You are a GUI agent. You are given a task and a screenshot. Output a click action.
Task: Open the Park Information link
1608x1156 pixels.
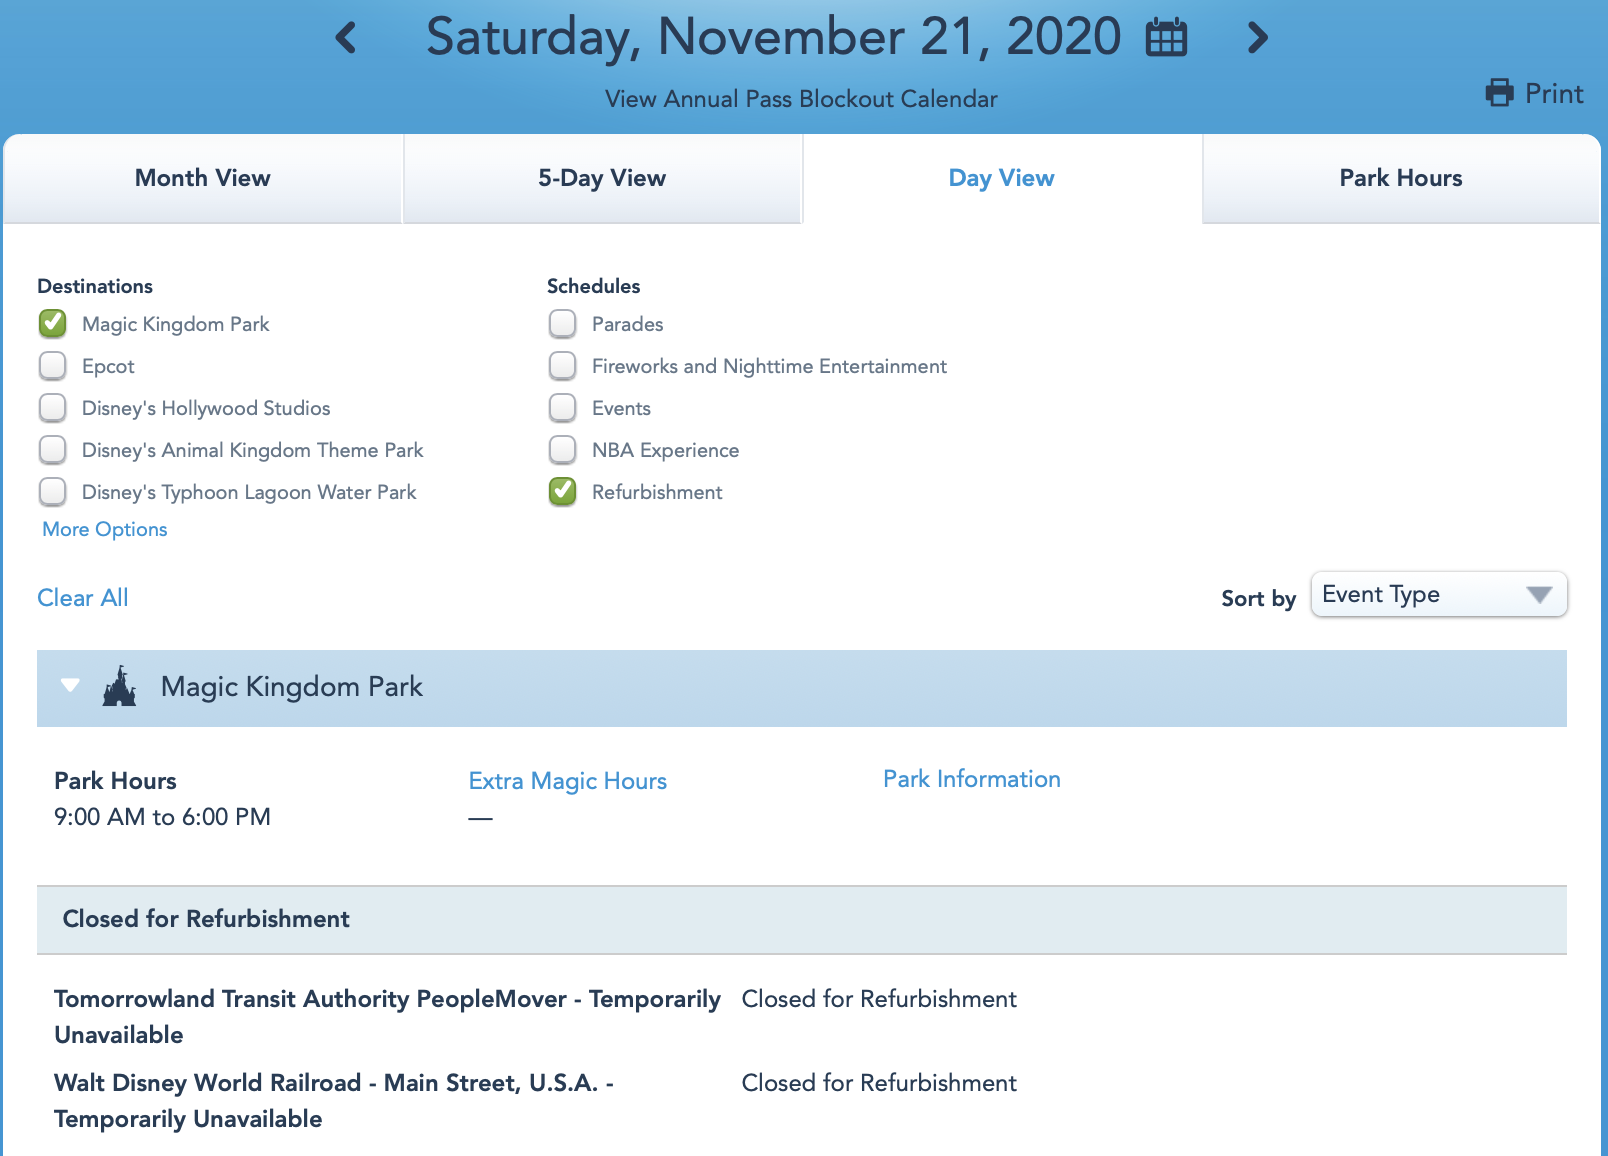point(971,779)
